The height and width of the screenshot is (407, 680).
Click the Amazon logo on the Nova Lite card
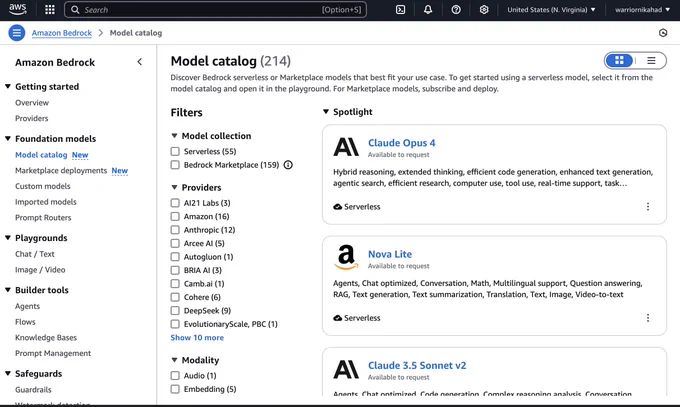point(346,257)
